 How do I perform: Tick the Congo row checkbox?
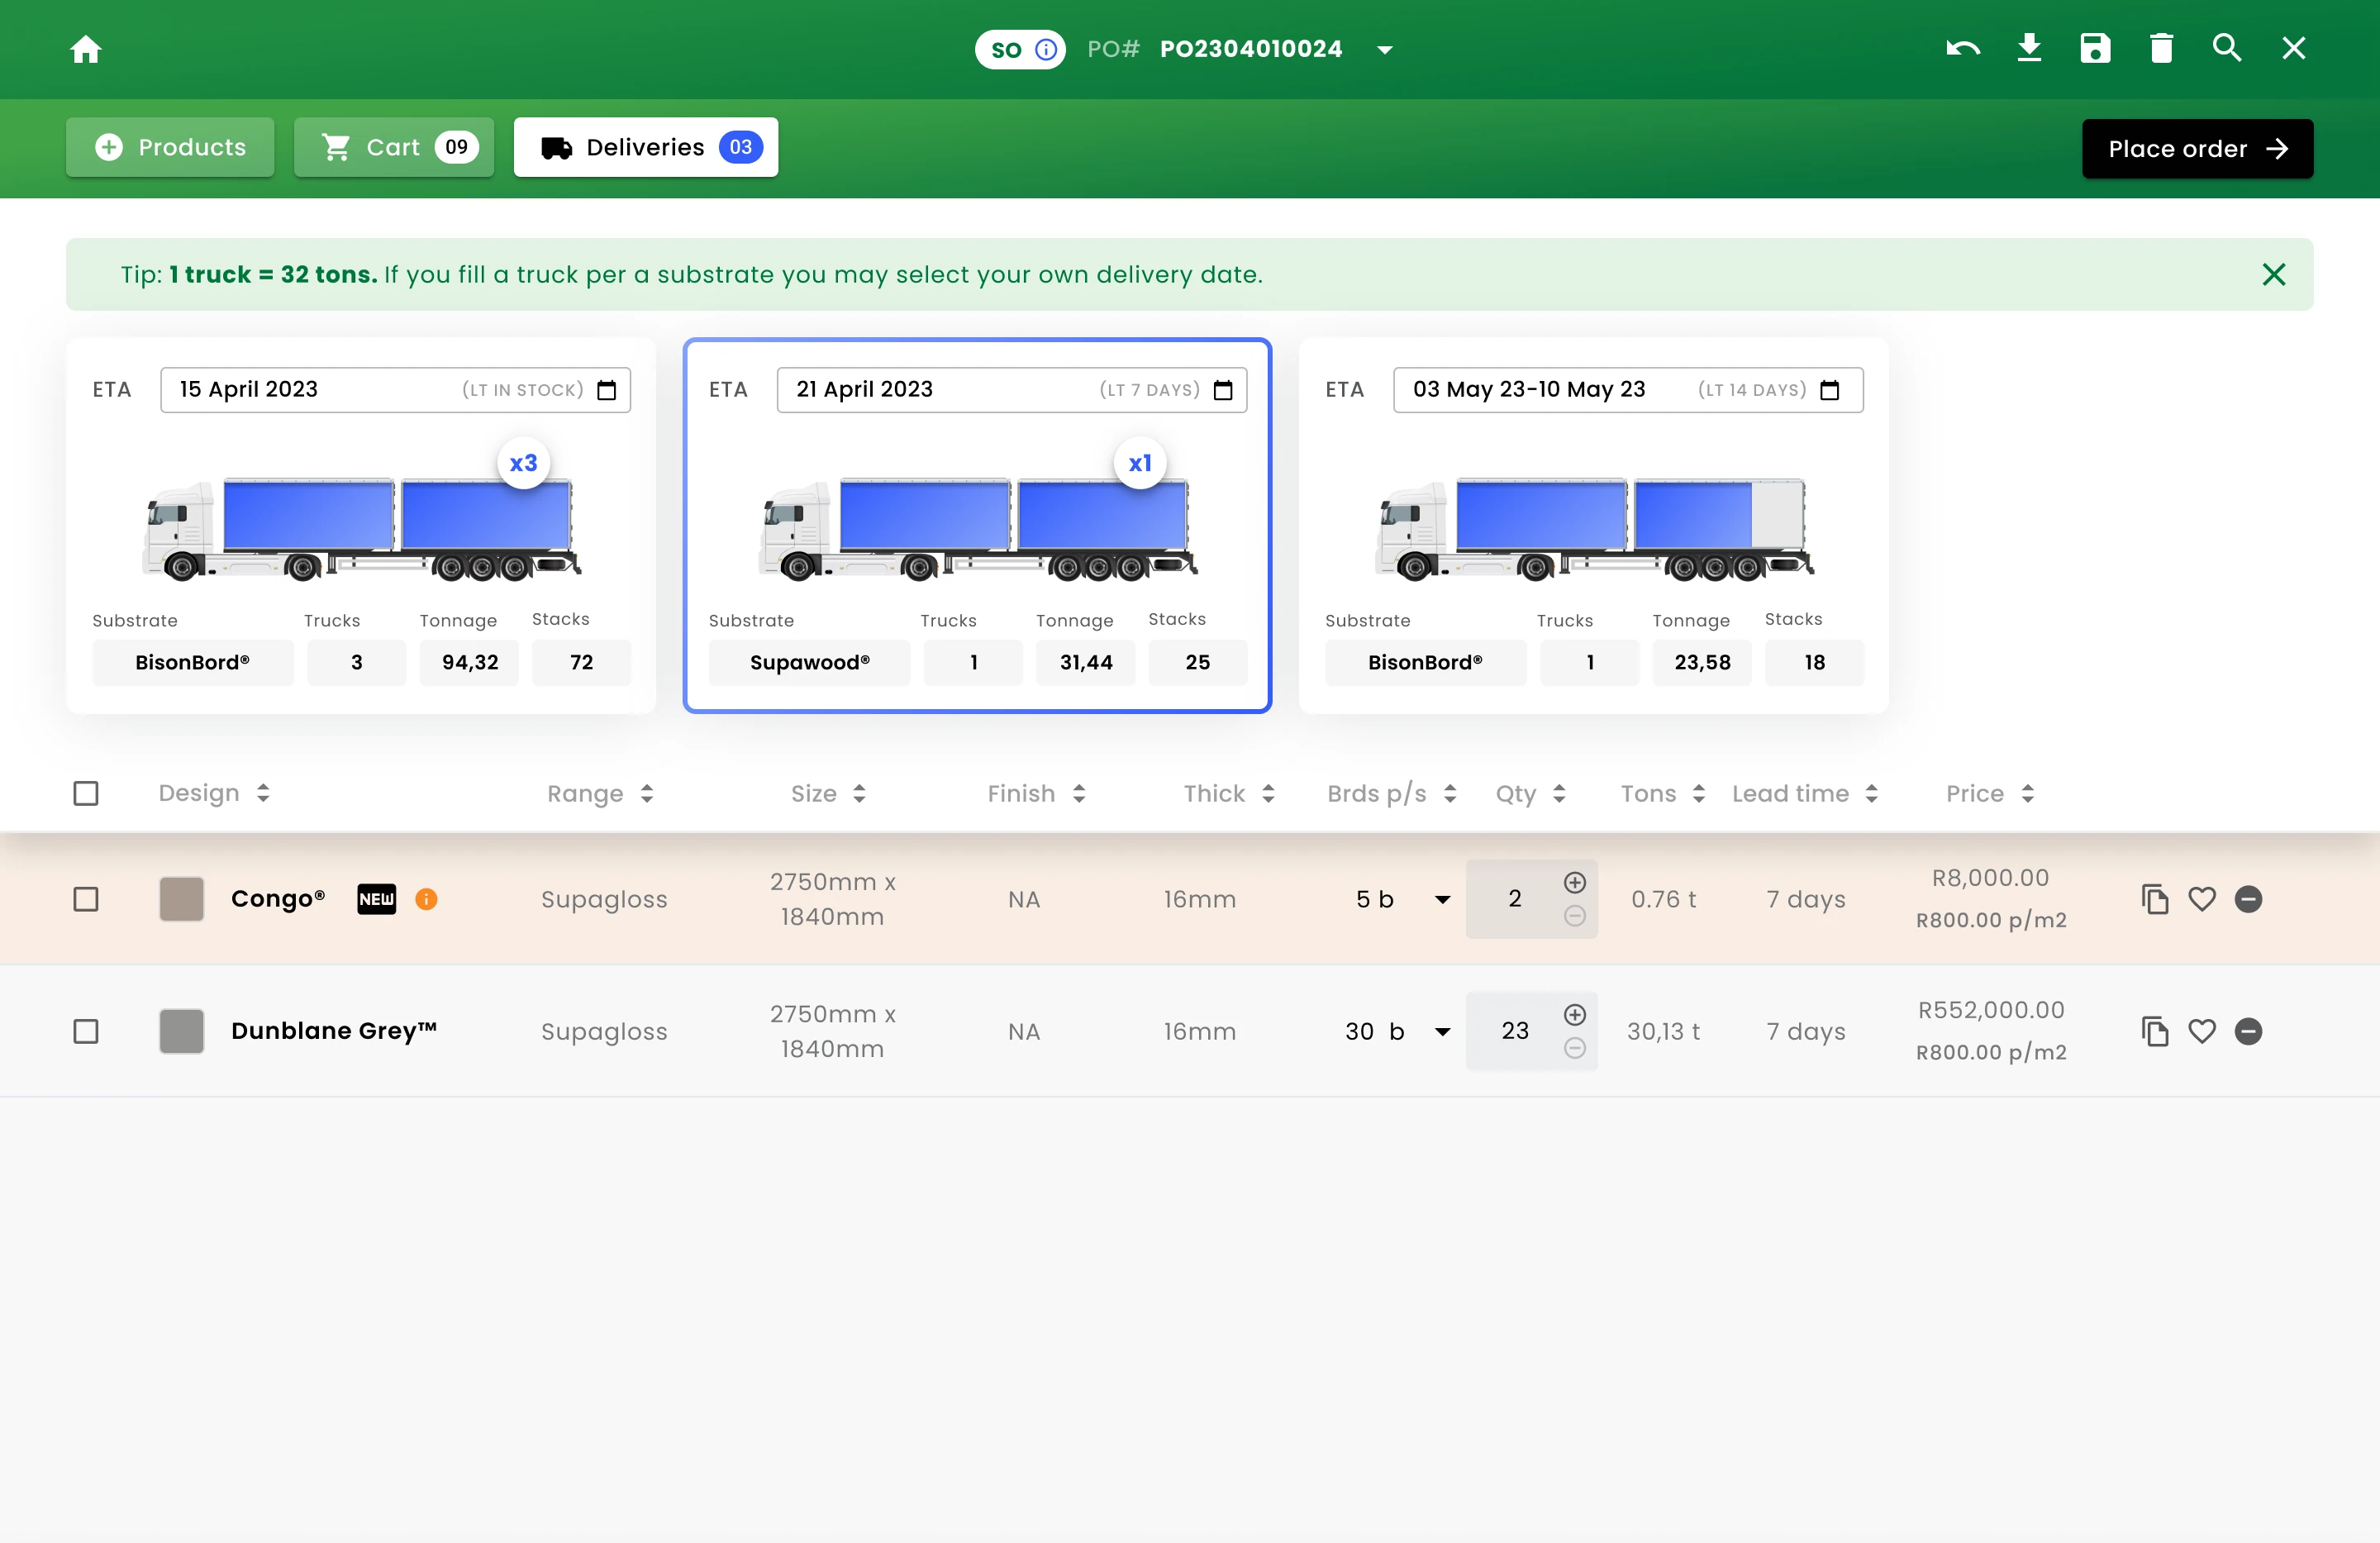pos(86,899)
